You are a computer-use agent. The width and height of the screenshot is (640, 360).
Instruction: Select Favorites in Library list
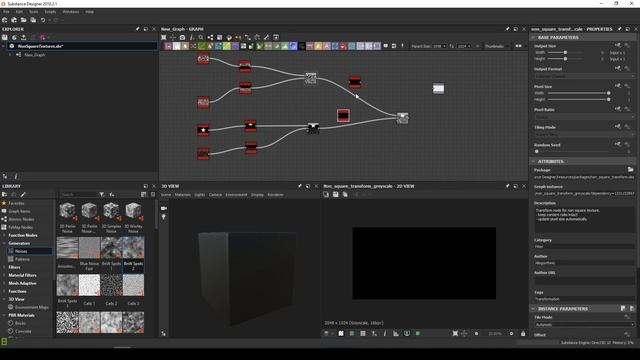16,203
